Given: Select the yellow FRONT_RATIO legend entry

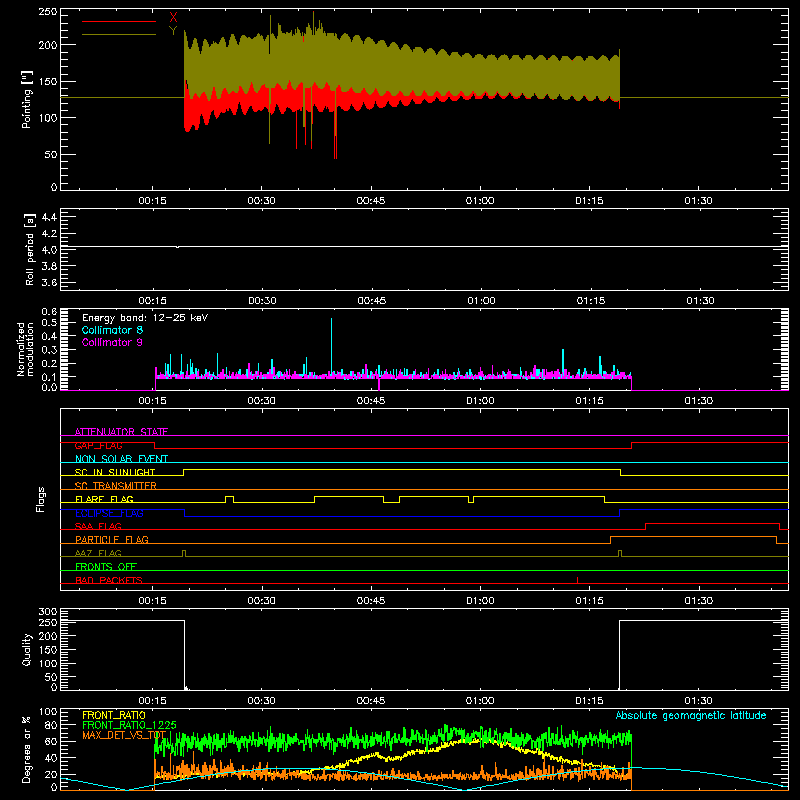Looking at the screenshot, I should pyautogui.click(x=114, y=715).
